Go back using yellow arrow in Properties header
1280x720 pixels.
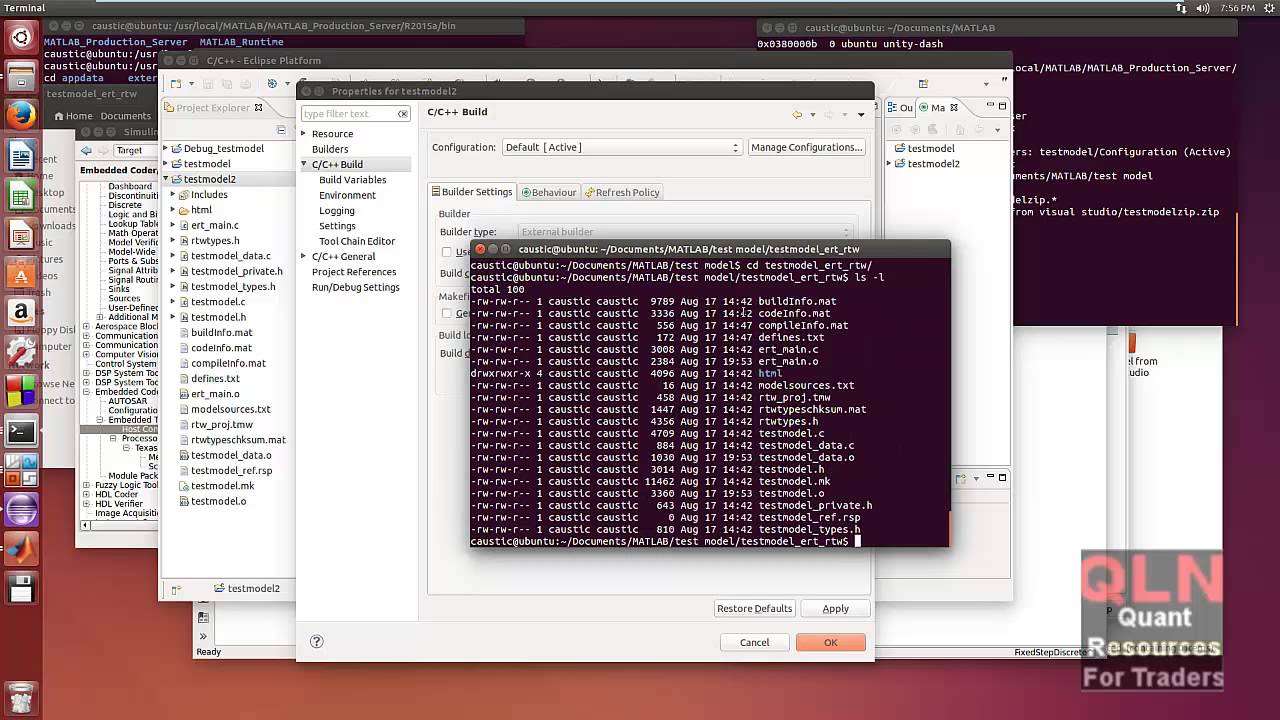pos(797,114)
